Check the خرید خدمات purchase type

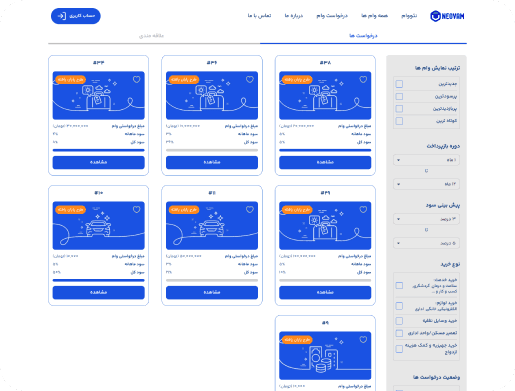coord(399,286)
